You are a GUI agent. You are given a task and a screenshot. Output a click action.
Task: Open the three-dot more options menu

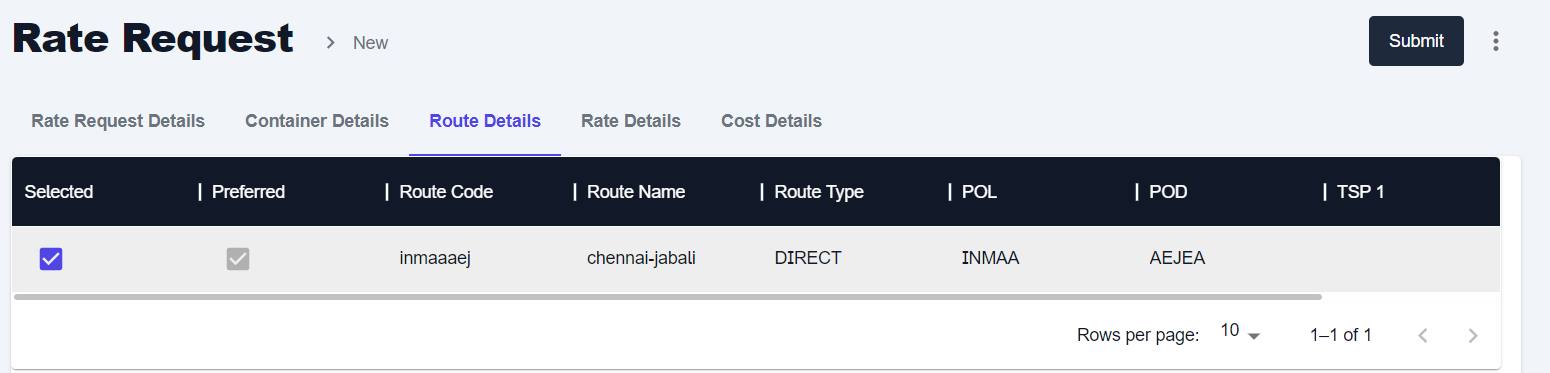[x=1496, y=41]
